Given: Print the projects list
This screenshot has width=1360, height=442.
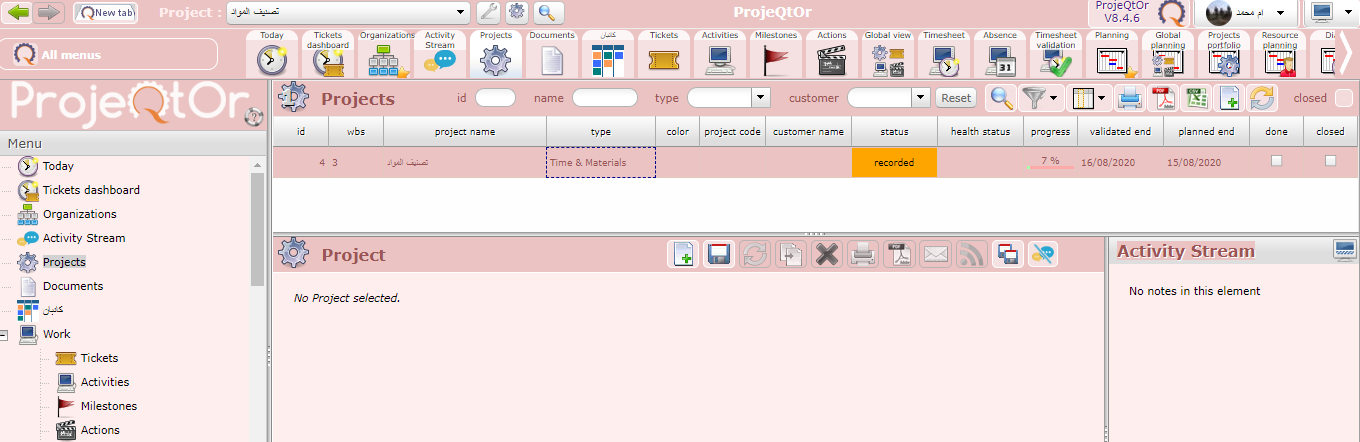Looking at the screenshot, I should (1129, 98).
